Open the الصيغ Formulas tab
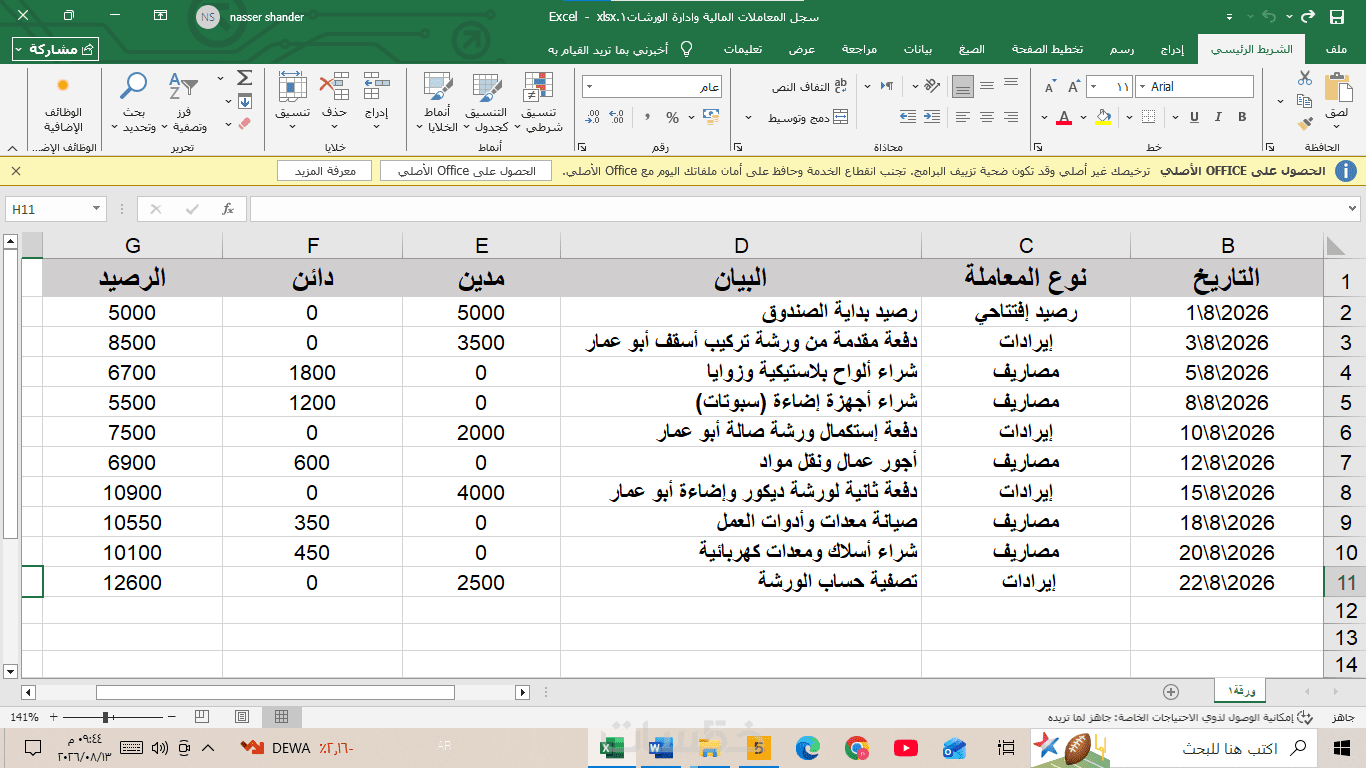The image size is (1366, 768). 971,49
